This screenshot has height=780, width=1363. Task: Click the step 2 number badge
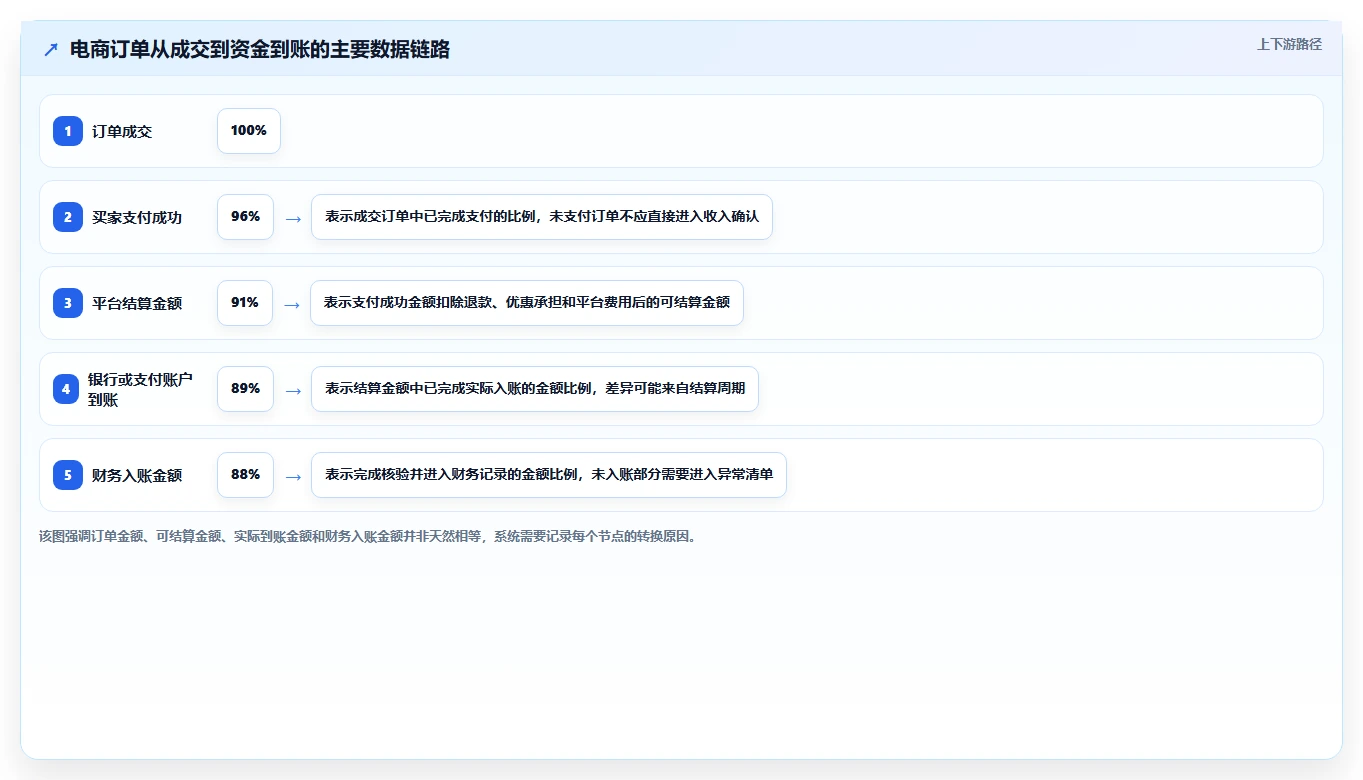[68, 217]
